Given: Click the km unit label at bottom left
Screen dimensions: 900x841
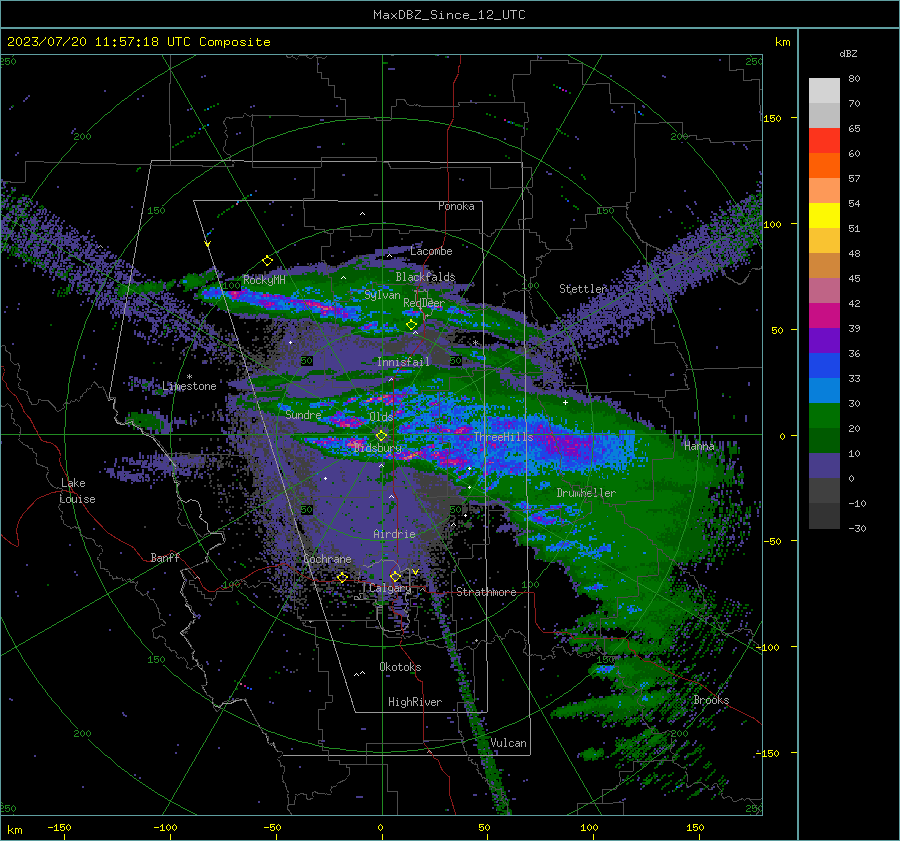Looking at the screenshot, I should click(15, 830).
